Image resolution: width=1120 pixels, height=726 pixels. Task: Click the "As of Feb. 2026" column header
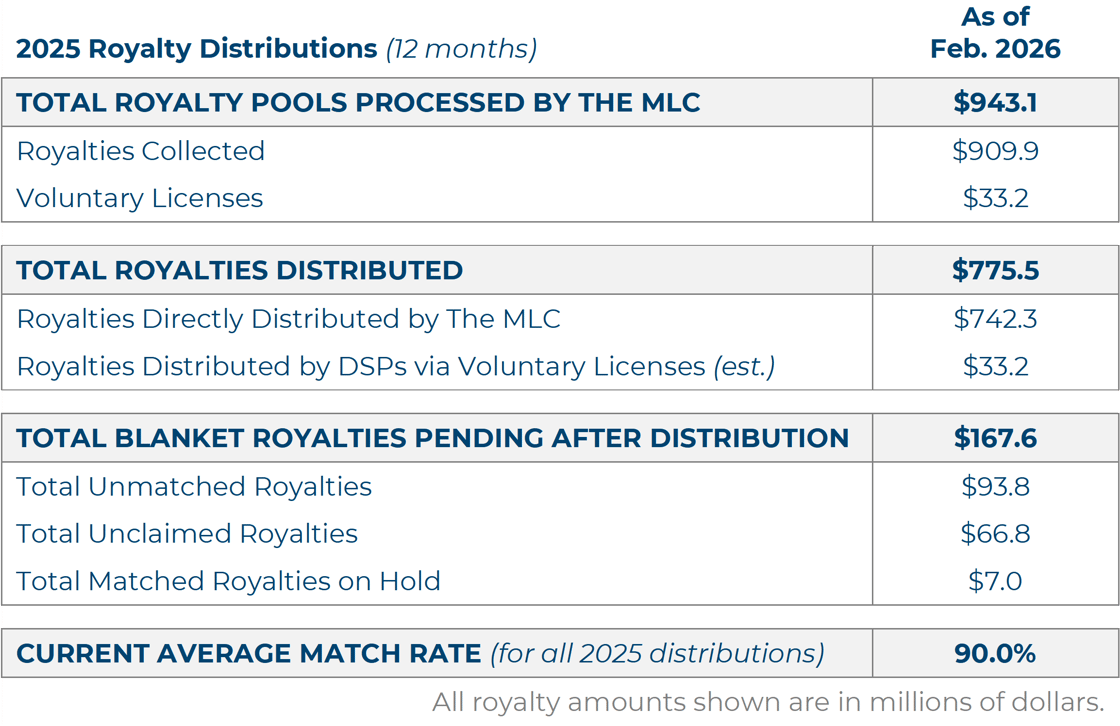coord(995,33)
